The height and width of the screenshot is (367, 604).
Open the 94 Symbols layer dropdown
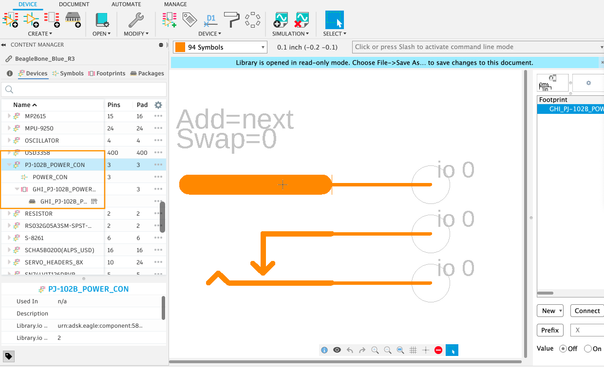coord(220,47)
